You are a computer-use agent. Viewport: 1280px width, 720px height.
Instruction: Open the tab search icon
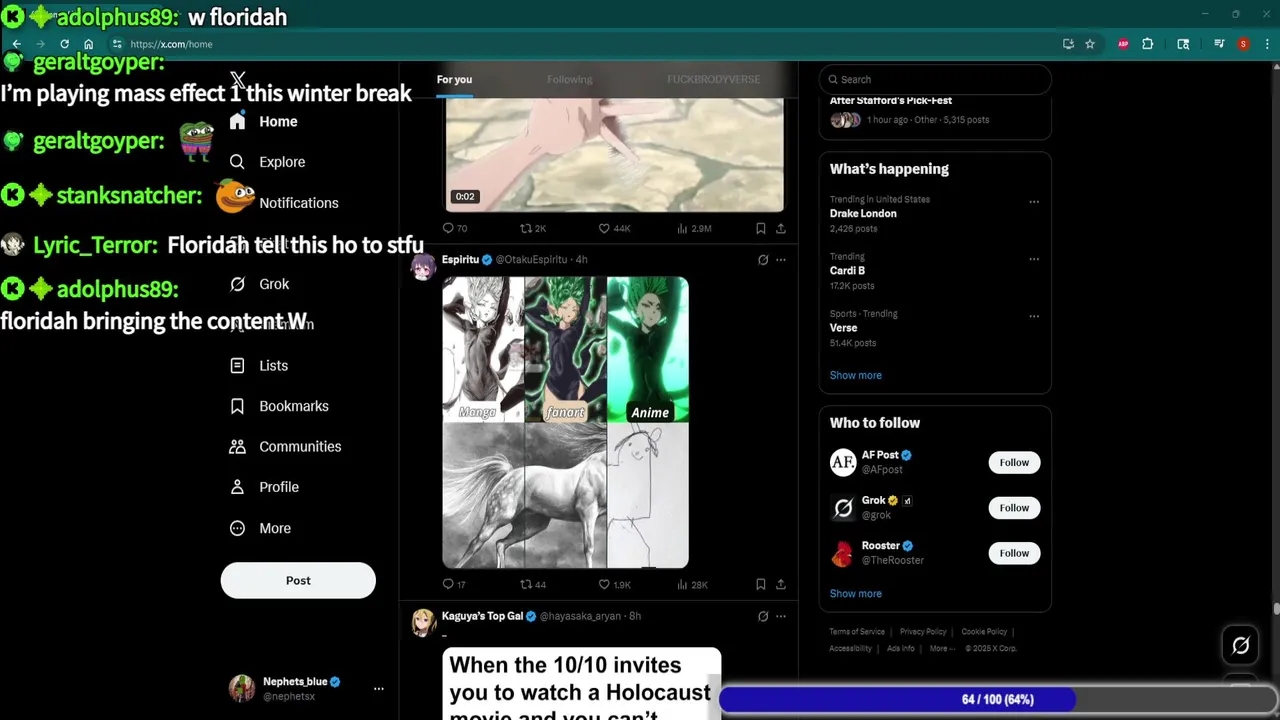pyautogui.click(x=1183, y=44)
